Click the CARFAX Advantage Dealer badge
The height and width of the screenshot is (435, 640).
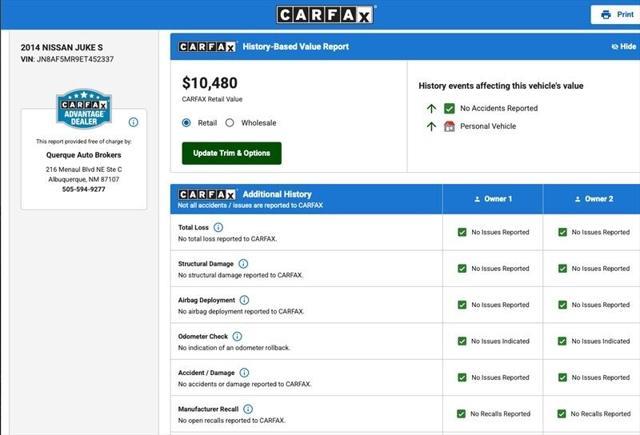coord(84,109)
